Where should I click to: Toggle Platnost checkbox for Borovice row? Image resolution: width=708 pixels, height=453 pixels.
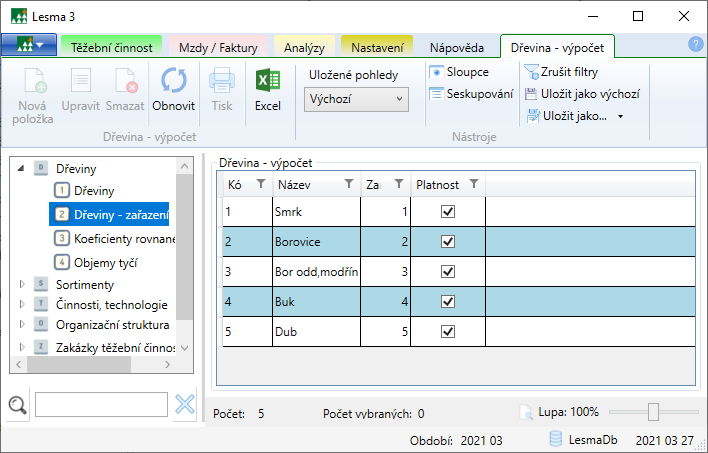point(448,242)
